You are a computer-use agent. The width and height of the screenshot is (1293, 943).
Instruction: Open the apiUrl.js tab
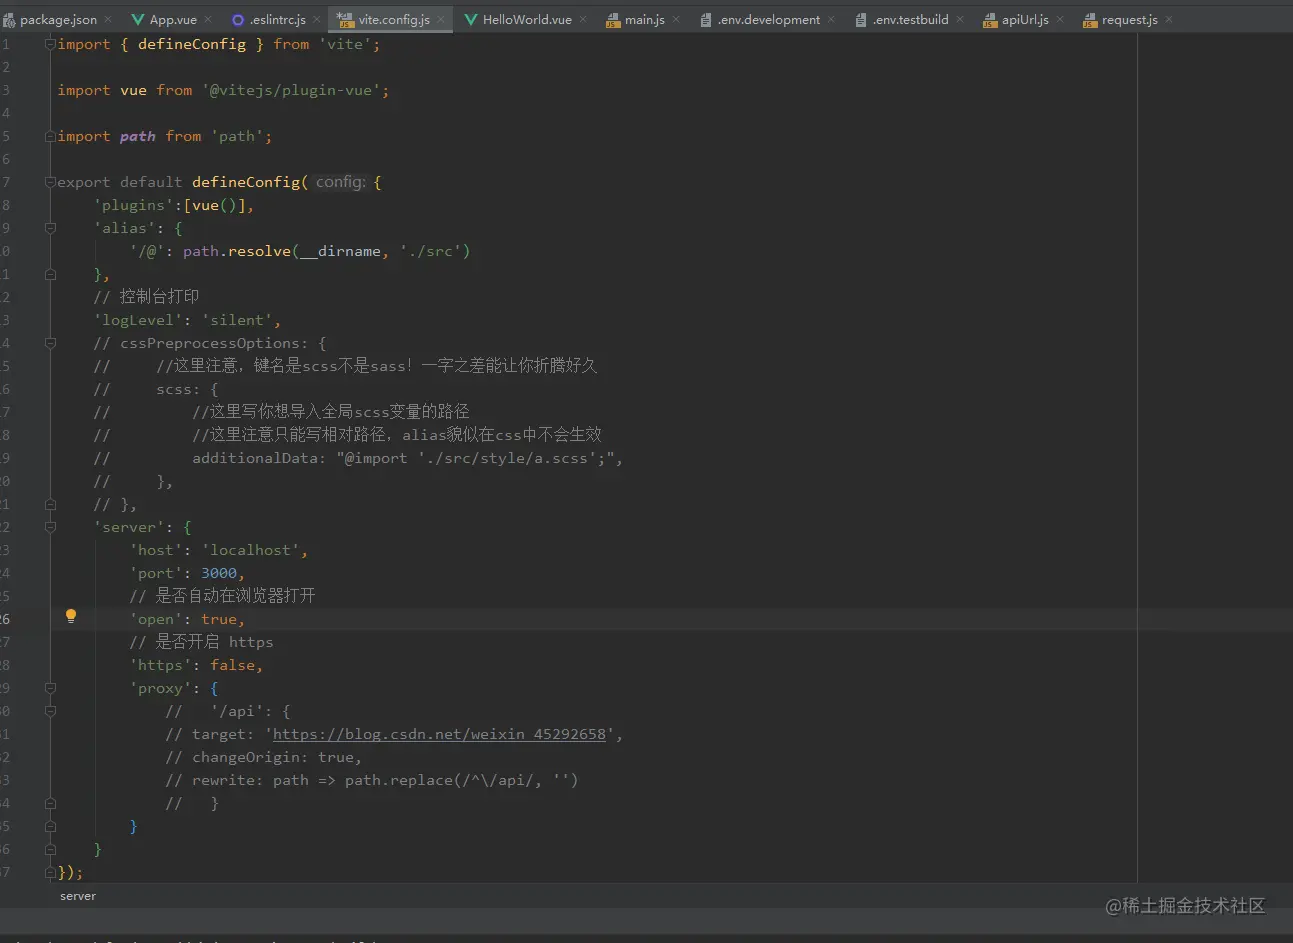coord(1025,19)
